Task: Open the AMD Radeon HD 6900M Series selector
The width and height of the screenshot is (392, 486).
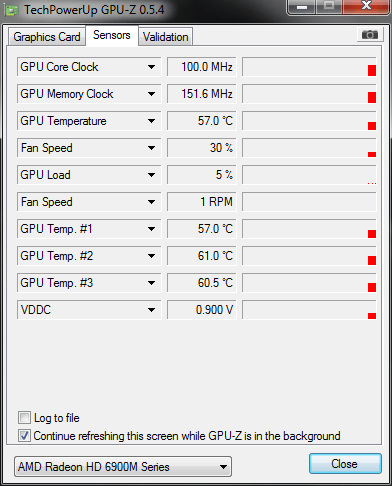Action: (123, 467)
